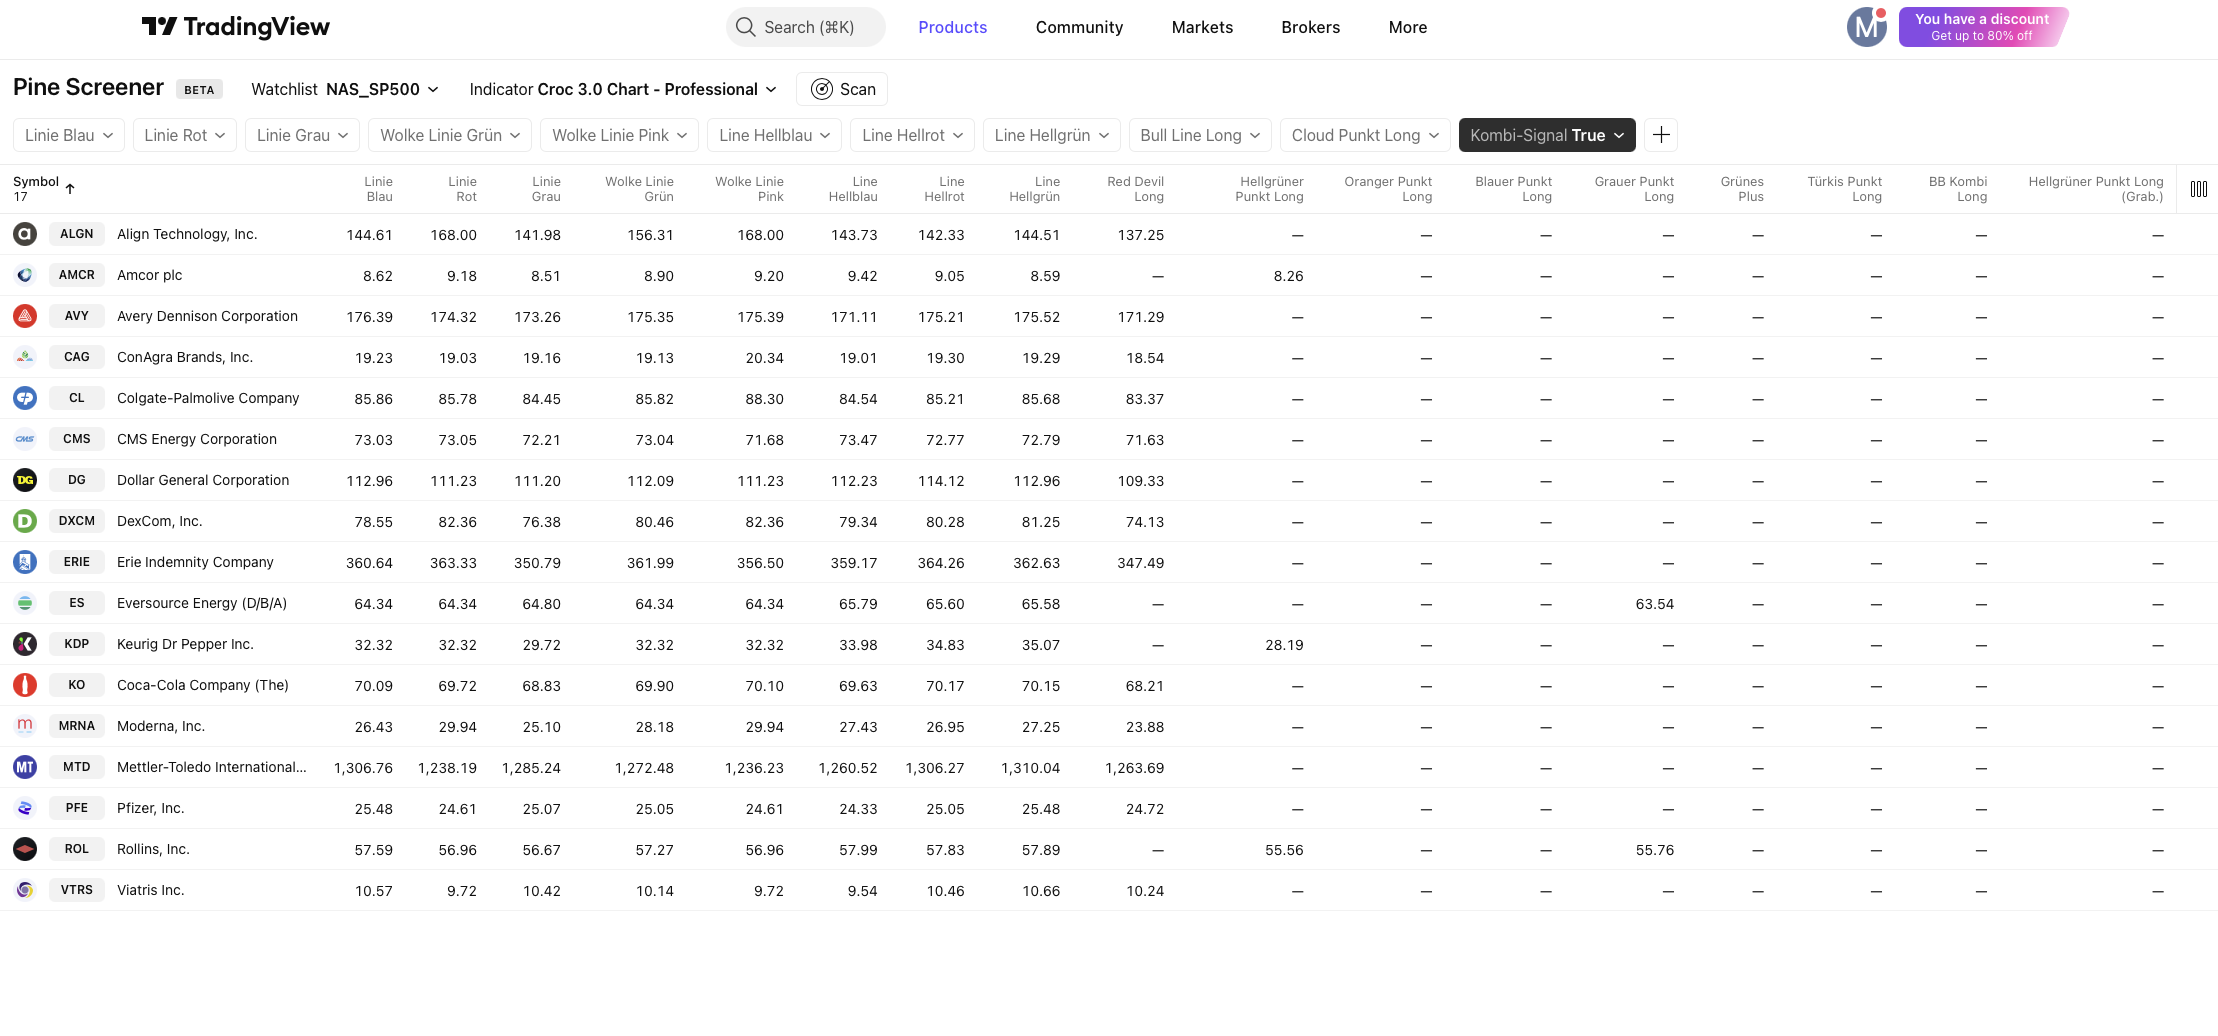Click the Moderna logo icon
Image resolution: width=2218 pixels, height=1036 pixels.
click(x=25, y=726)
